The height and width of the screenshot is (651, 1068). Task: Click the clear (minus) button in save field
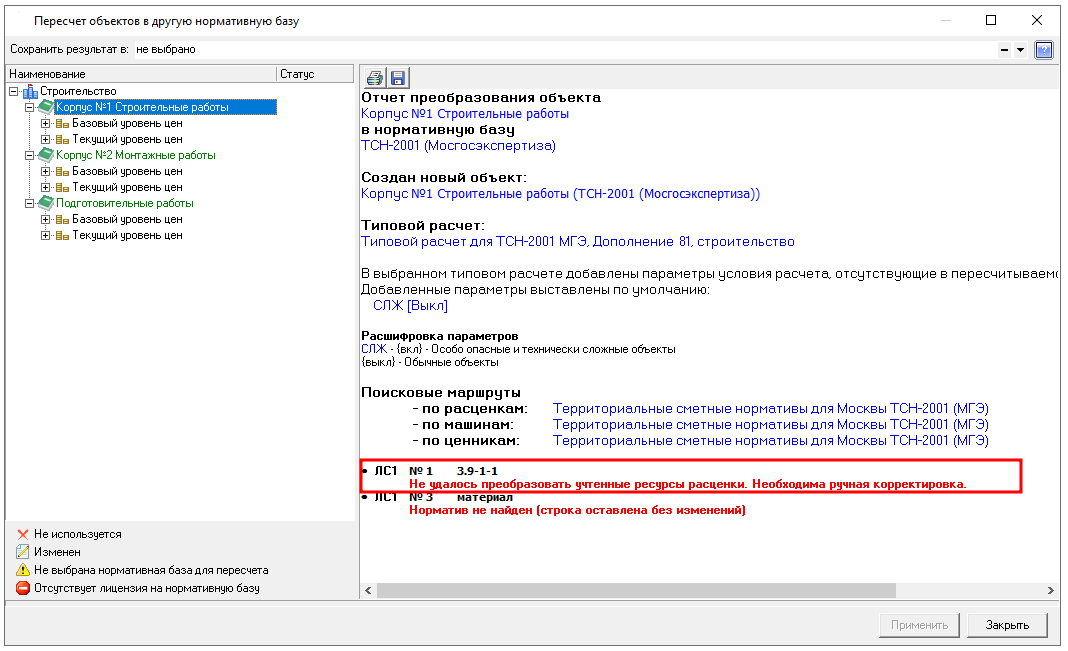pos(1004,50)
